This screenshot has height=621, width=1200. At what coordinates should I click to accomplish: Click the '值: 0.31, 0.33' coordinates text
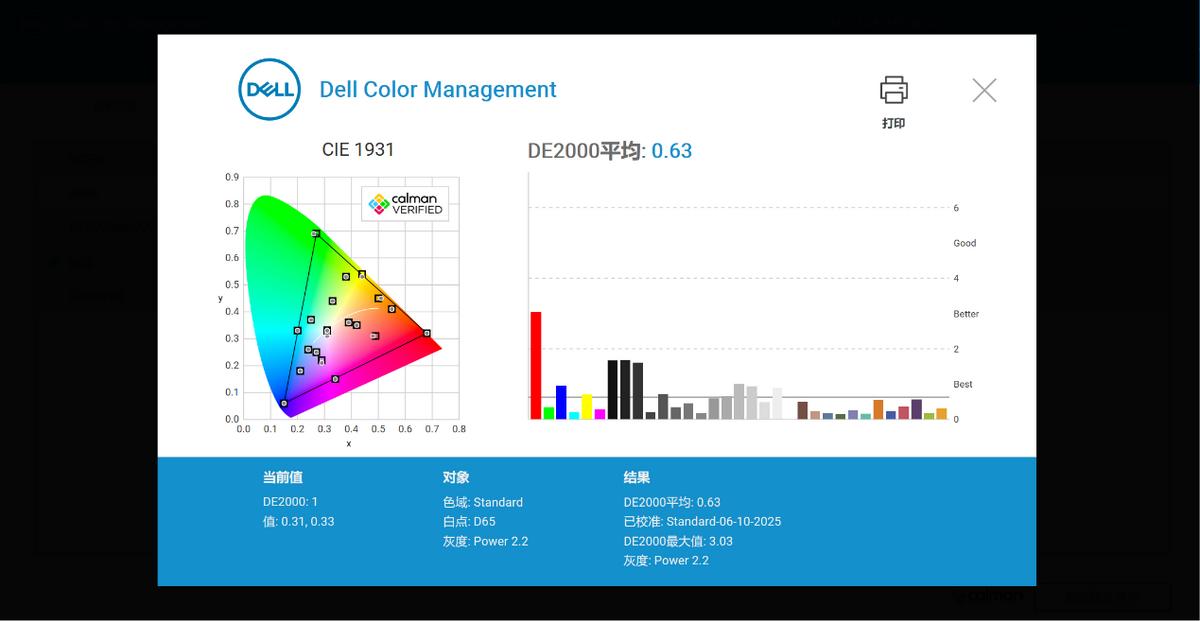point(299,521)
